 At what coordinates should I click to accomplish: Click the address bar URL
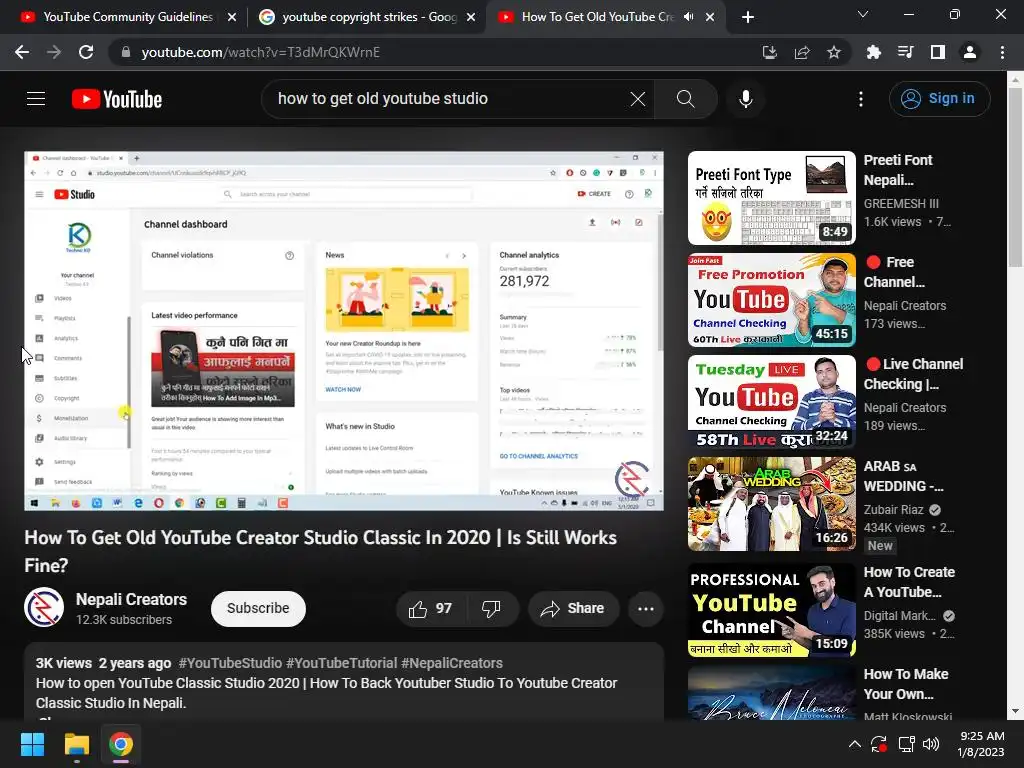click(x=261, y=52)
